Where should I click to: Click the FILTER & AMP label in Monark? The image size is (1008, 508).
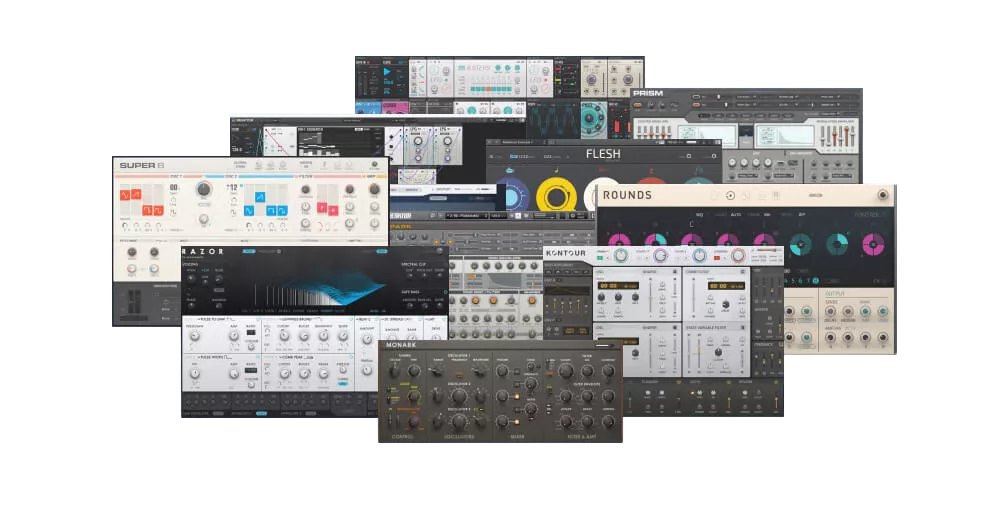click(582, 437)
